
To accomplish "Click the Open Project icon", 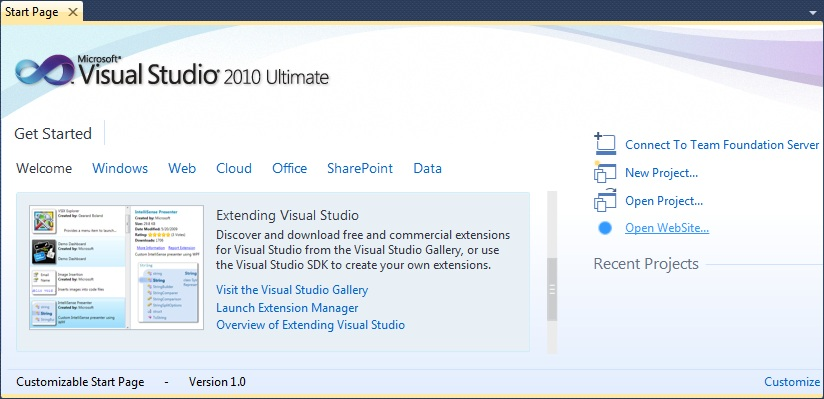I will (x=605, y=200).
